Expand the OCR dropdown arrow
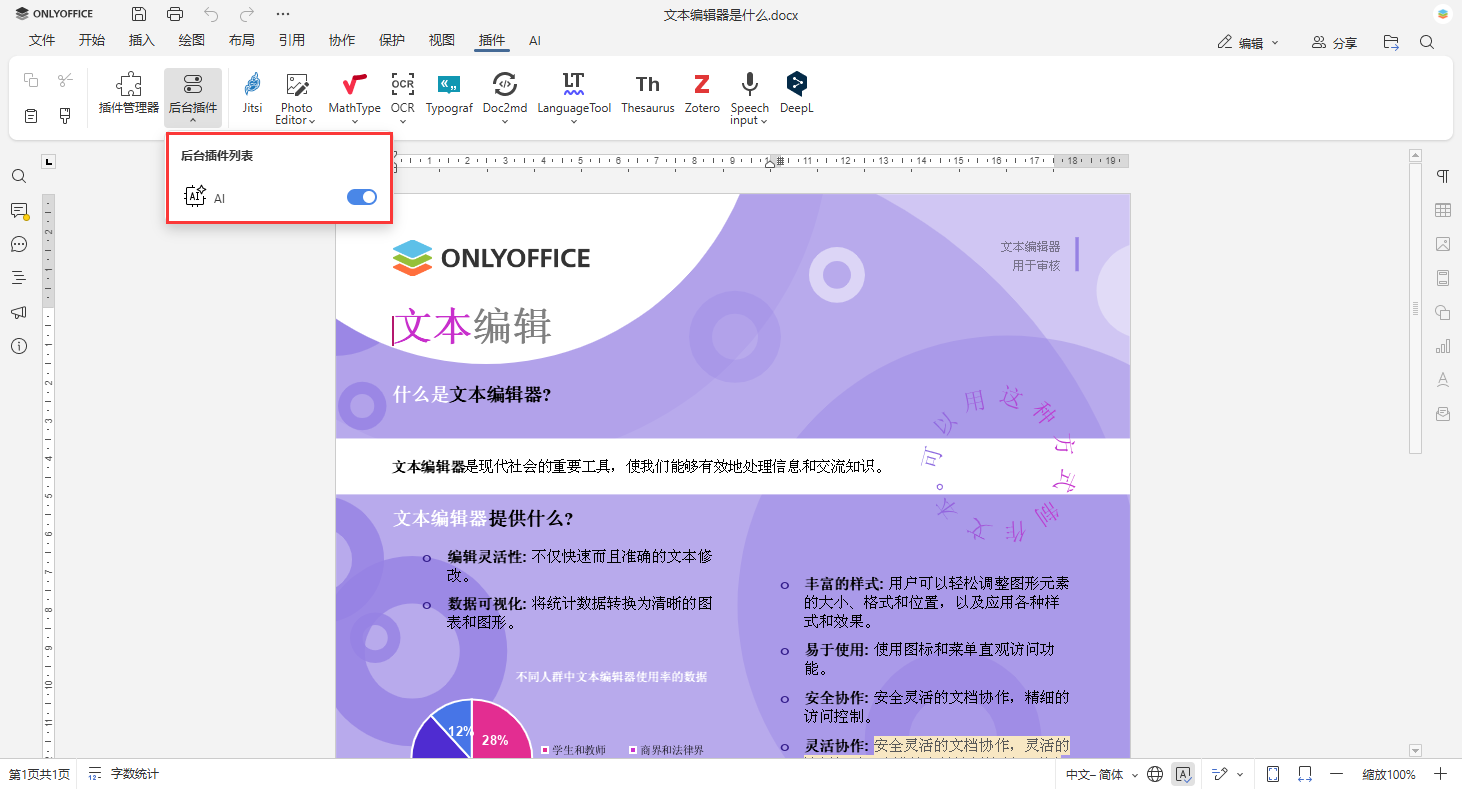Viewport: 1462px width, 789px height. (402, 121)
